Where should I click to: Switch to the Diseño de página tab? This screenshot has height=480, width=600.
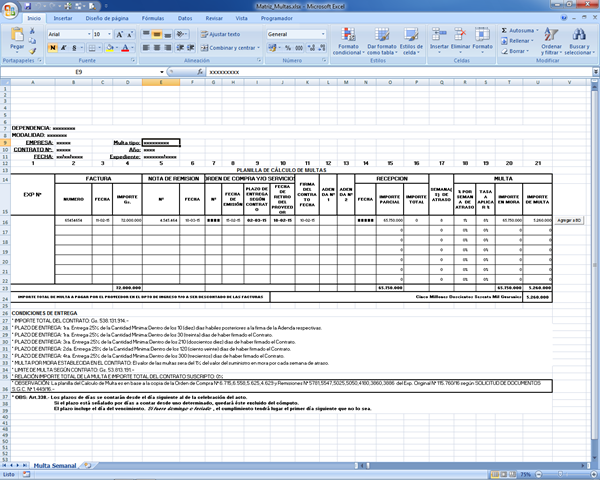tap(108, 19)
